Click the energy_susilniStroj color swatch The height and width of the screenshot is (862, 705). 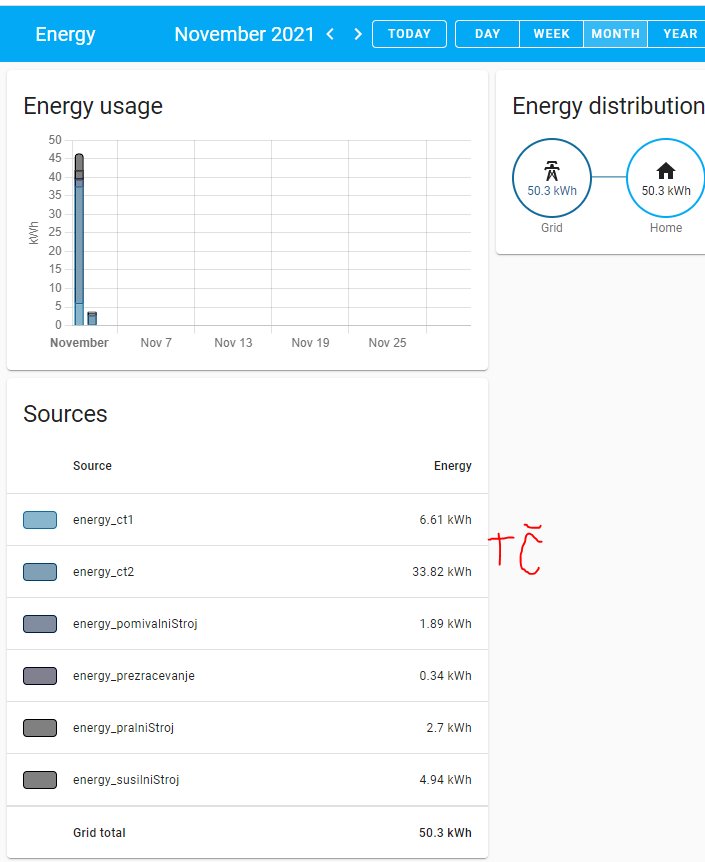click(40, 780)
